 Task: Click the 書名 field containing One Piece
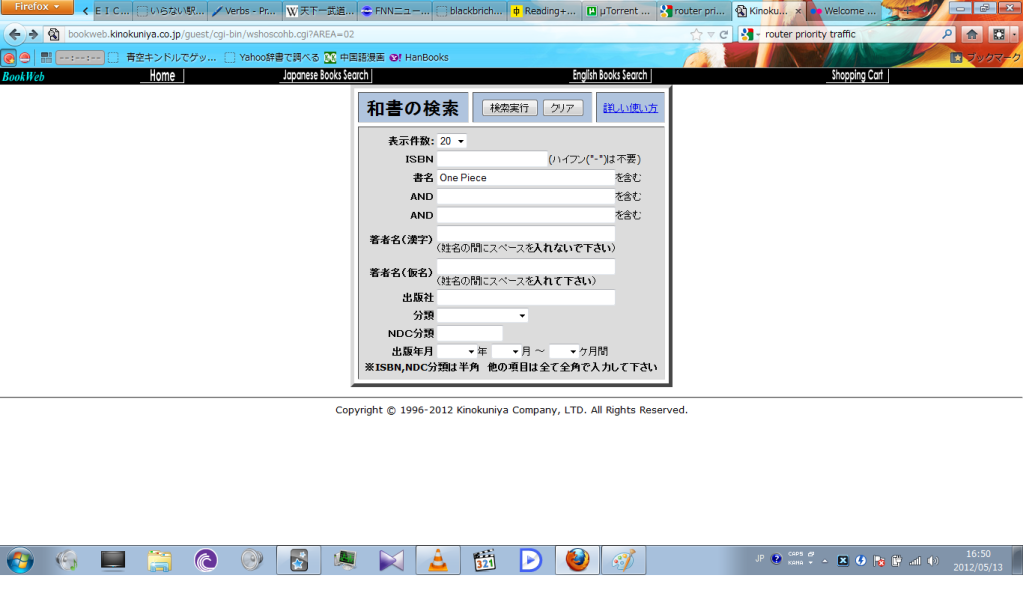pos(525,177)
